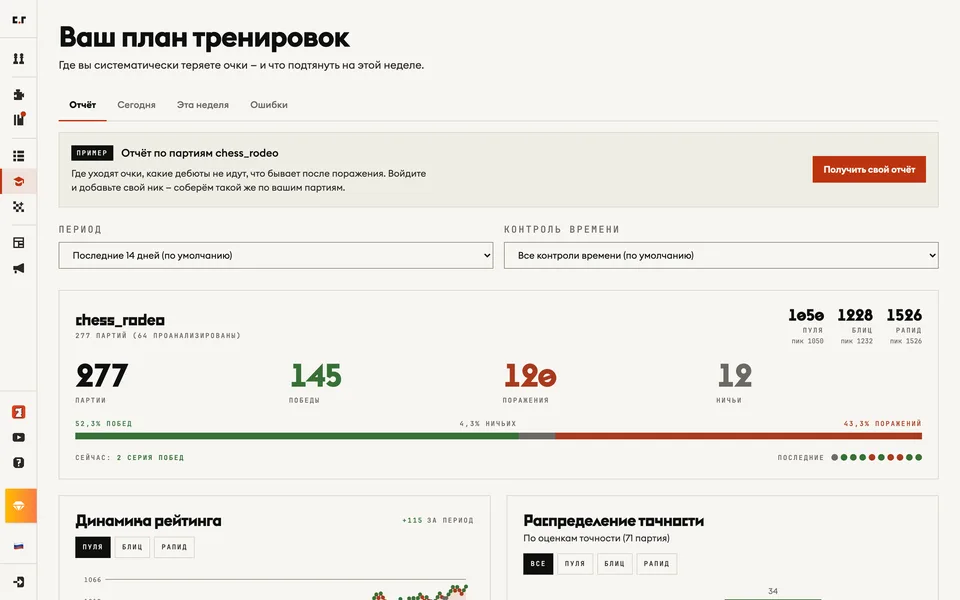
Task: Select the graduation cap training icon
Action: click(19, 181)
